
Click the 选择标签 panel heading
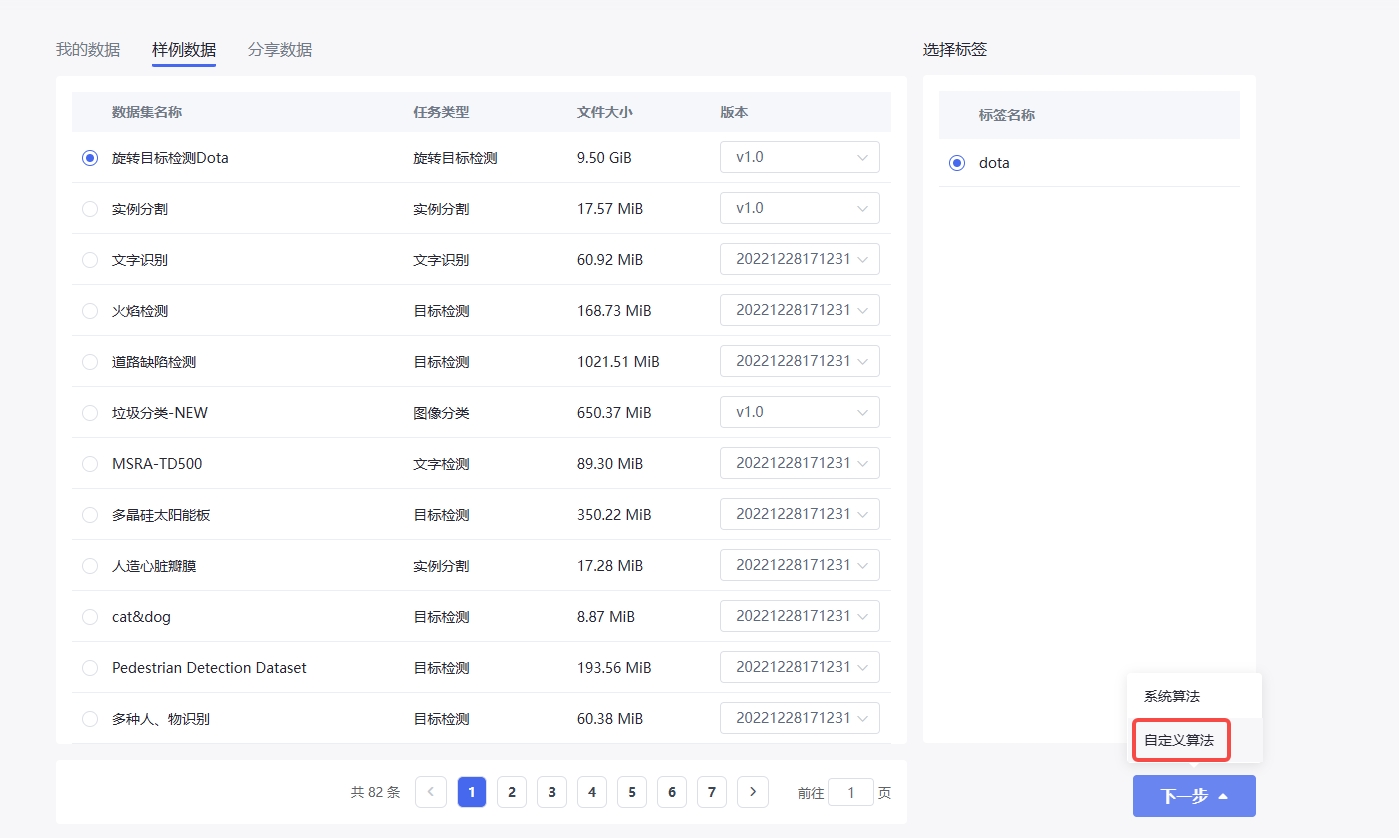coord(955,49)
